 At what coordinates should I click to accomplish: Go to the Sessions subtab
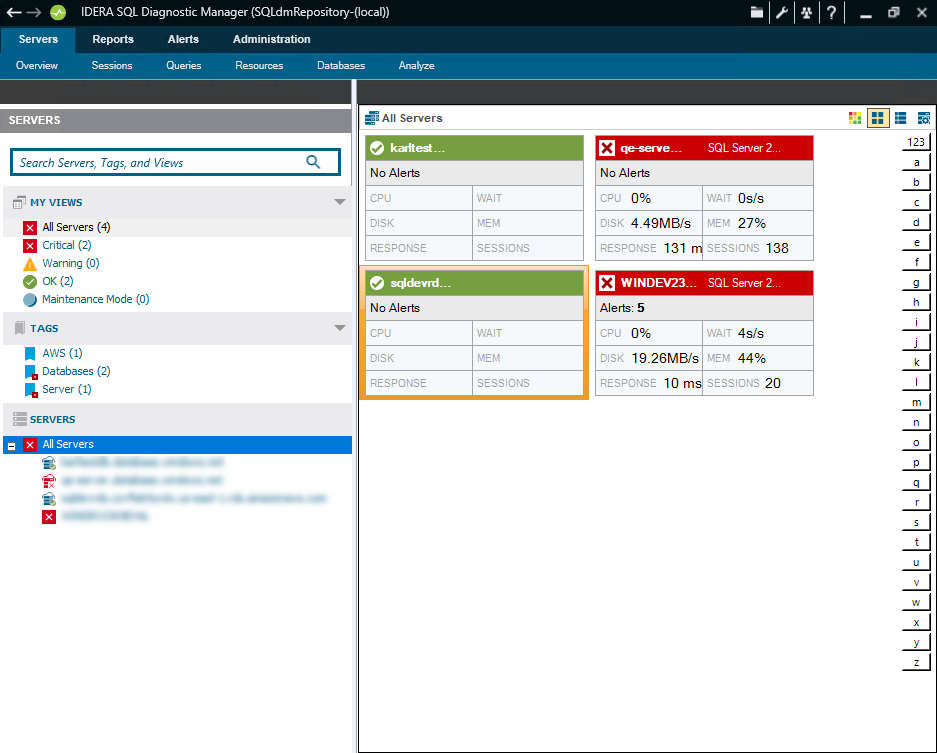[112, 66]
